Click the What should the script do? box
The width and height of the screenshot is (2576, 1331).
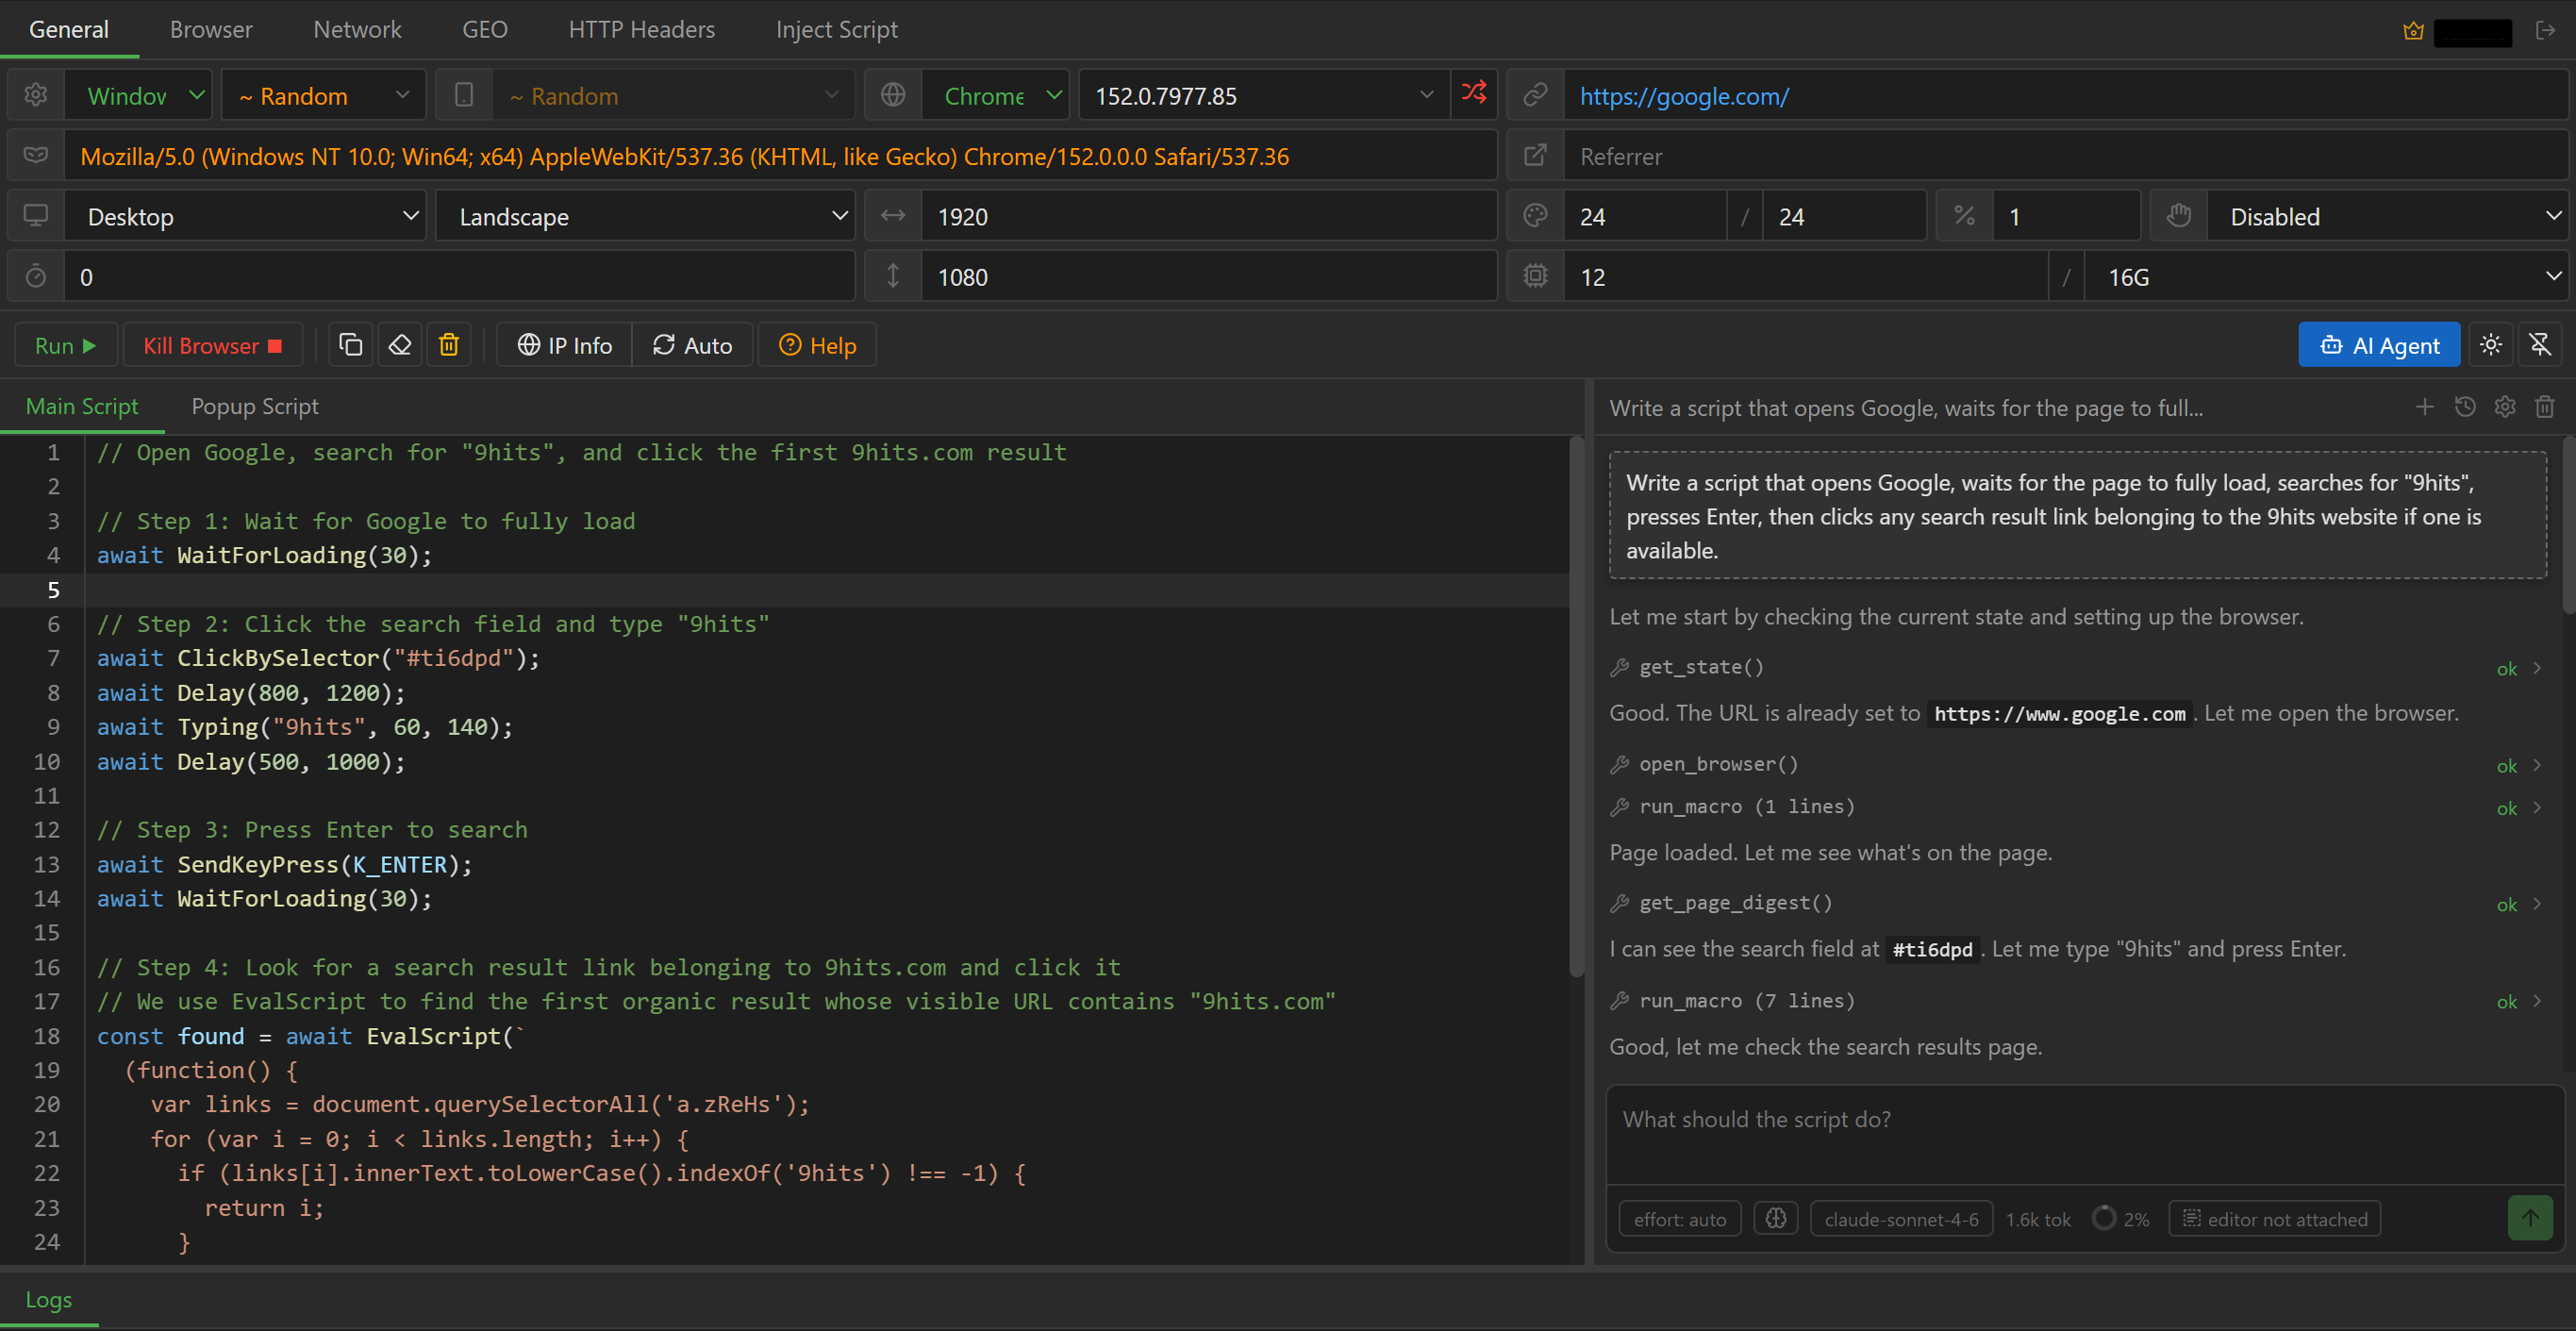pyautogui.click(x=2084, y=1135)
